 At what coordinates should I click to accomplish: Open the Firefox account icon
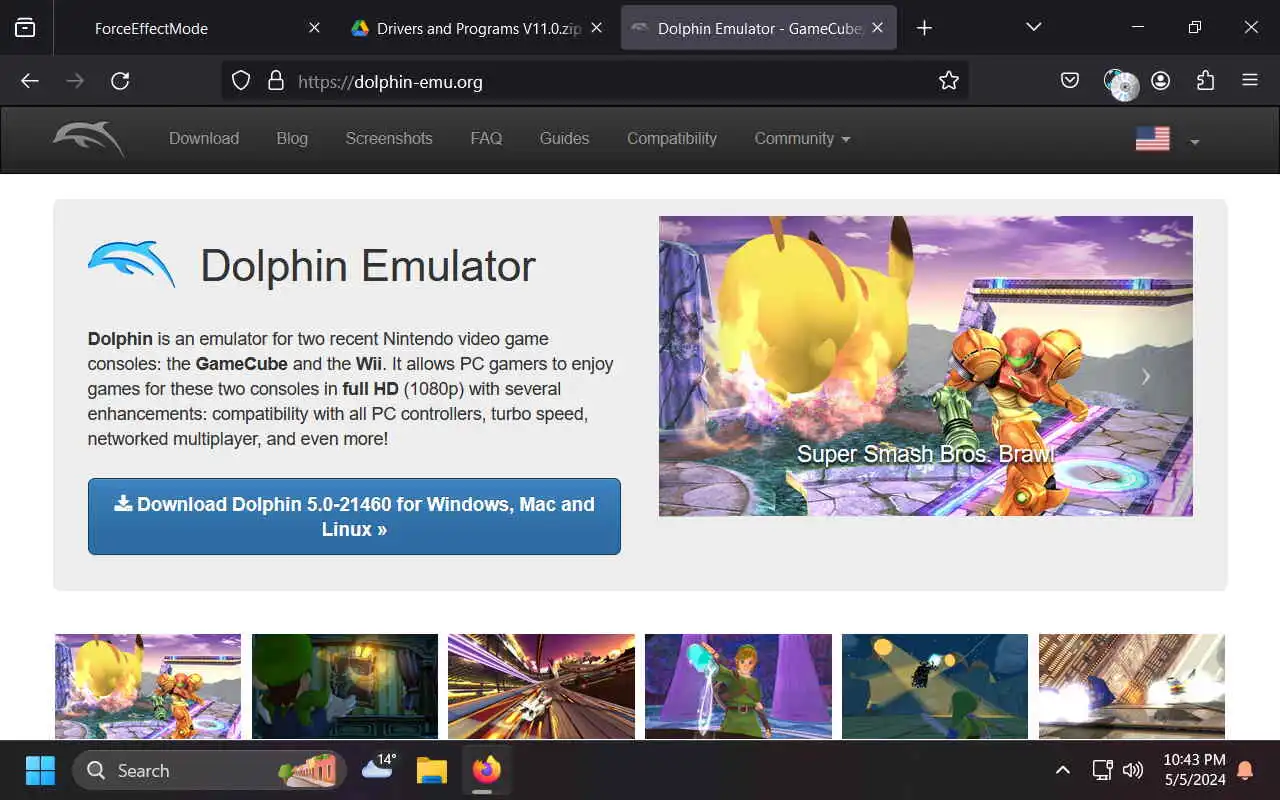(1161, 81)
